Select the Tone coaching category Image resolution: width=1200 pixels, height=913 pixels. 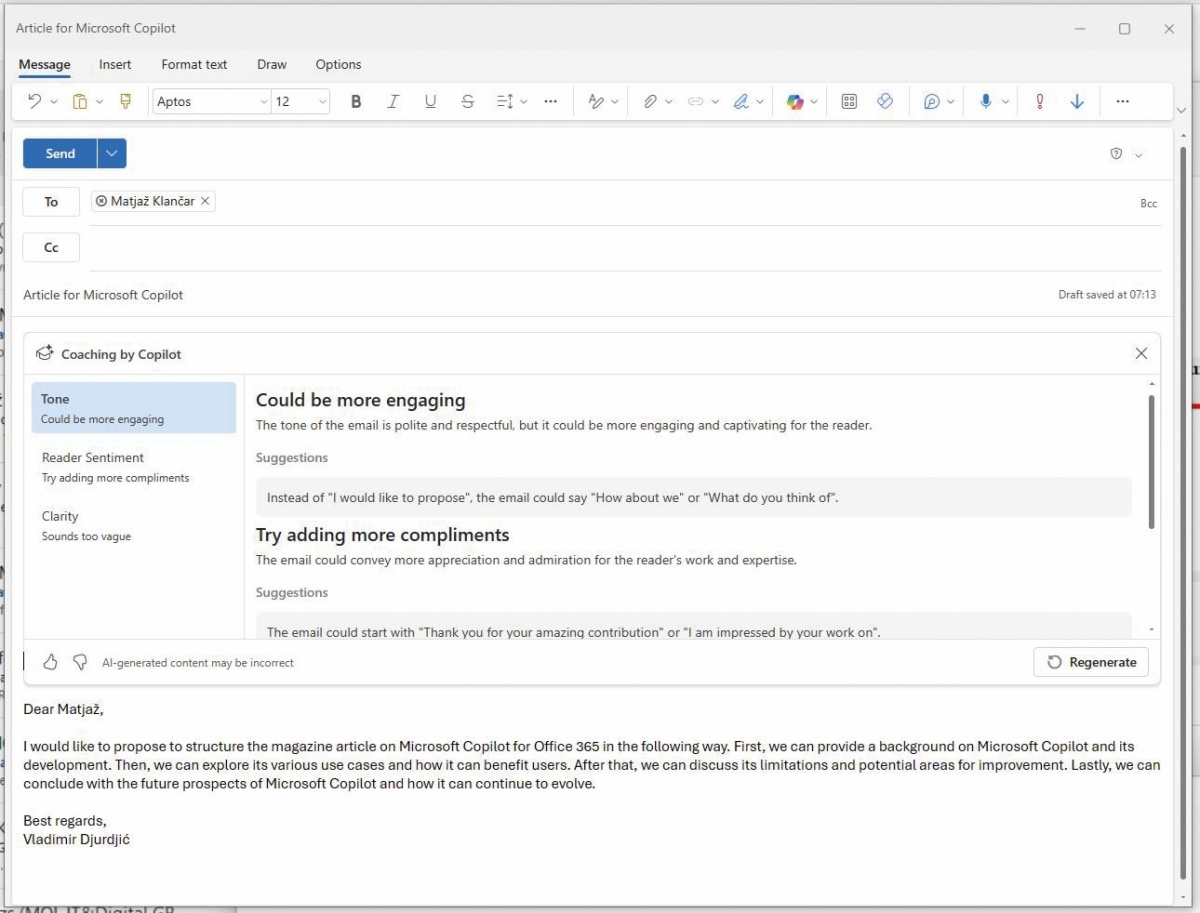134,408
